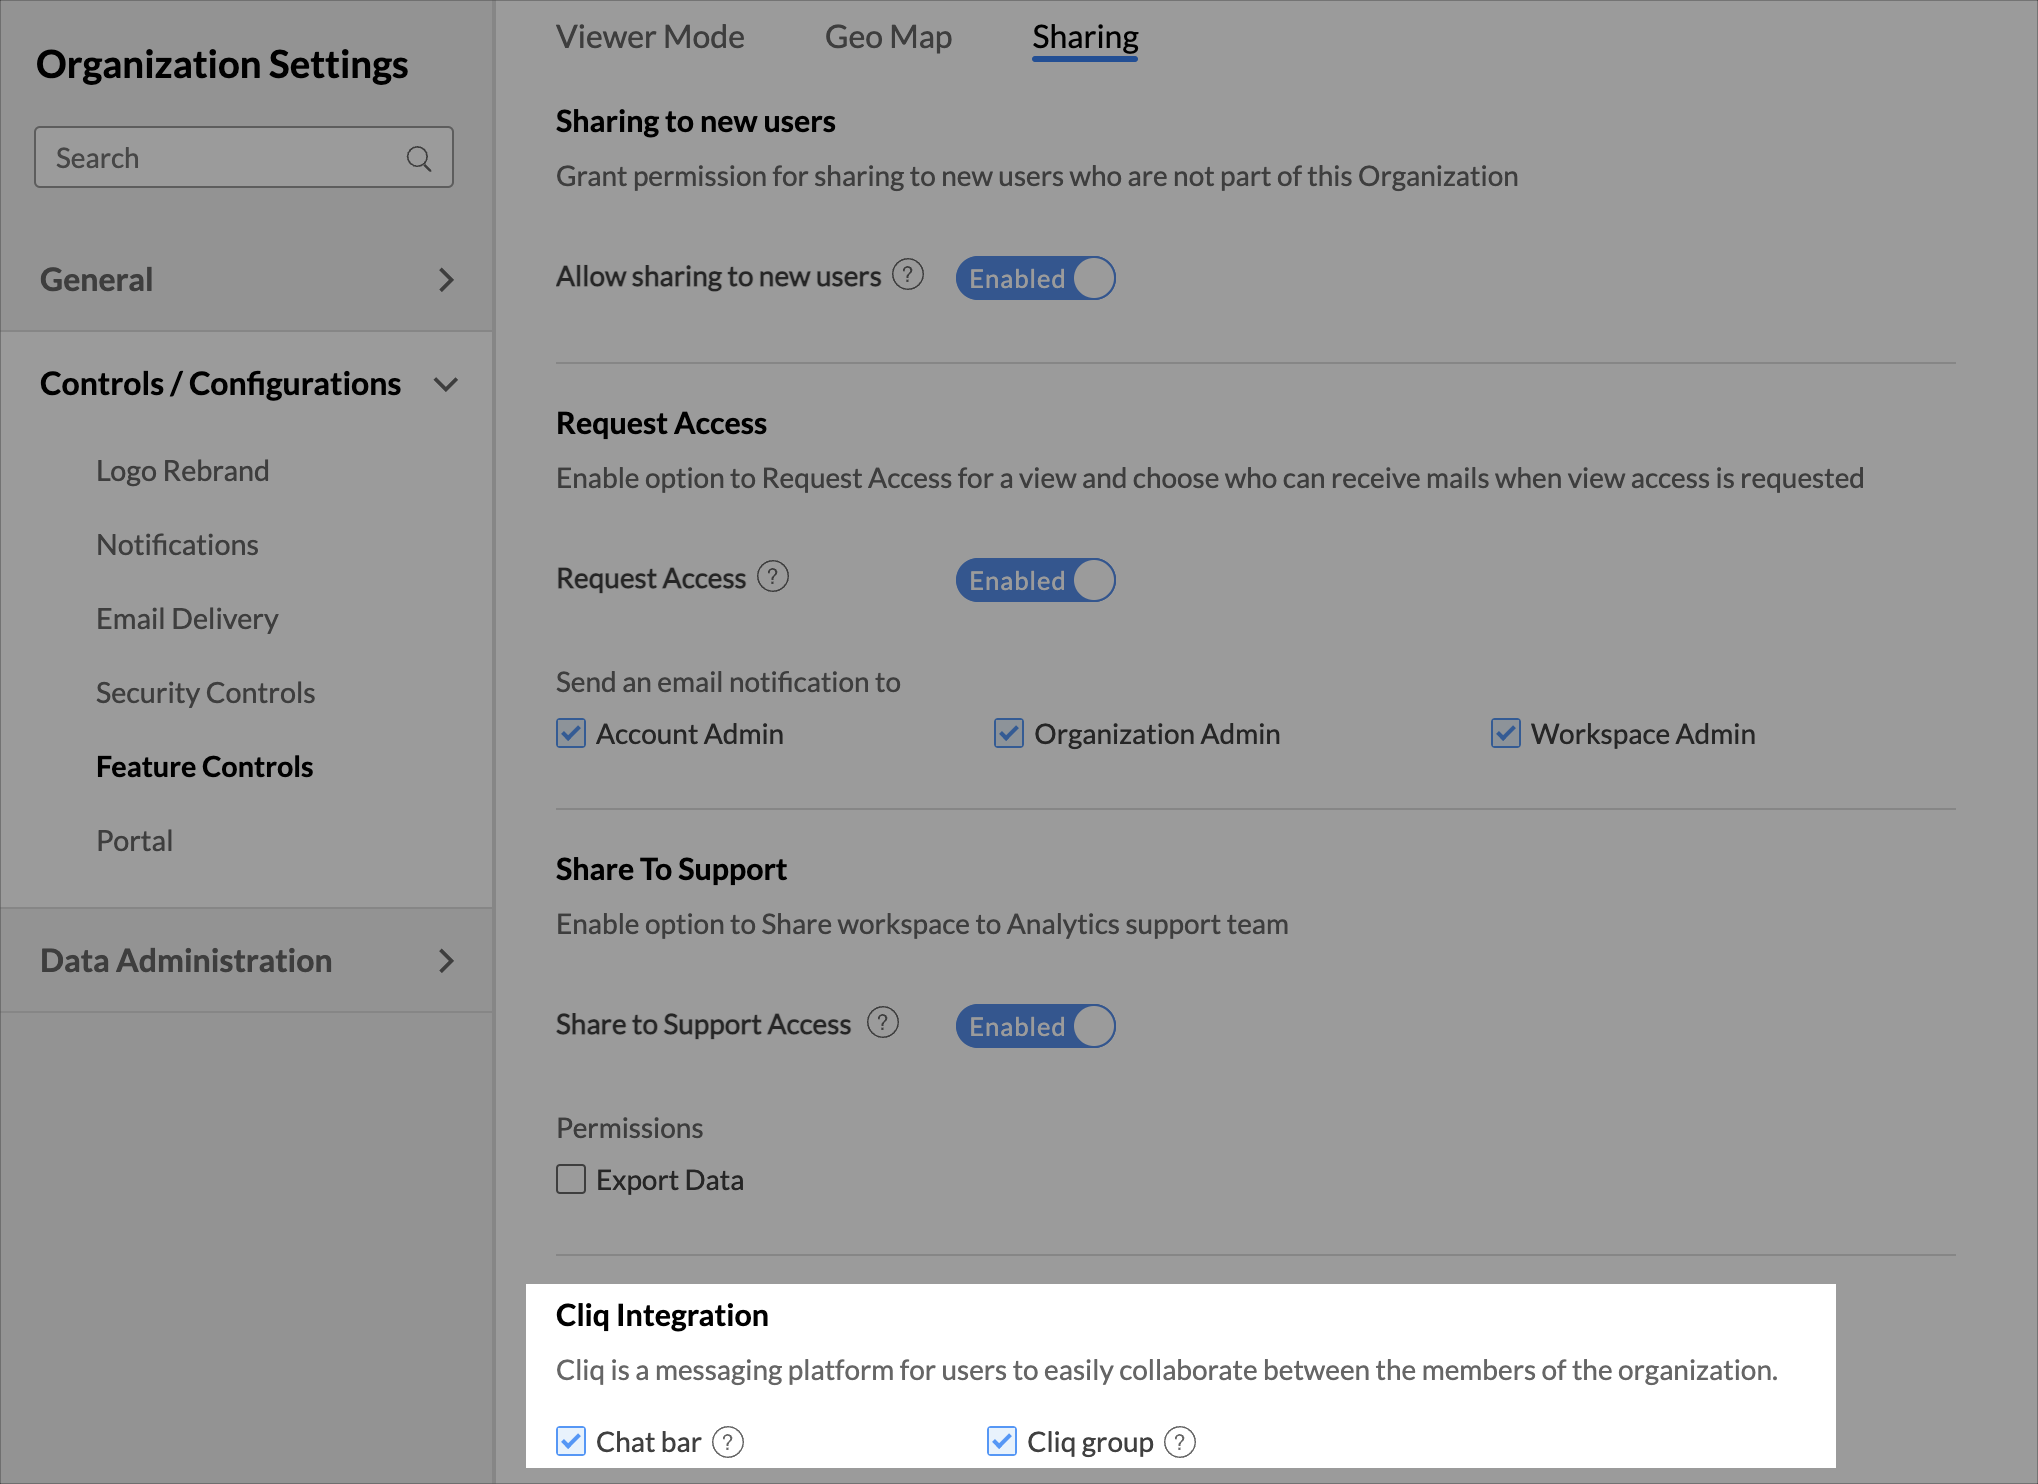Turn off the Request Access toggle
2038x1484 pixels.
pyautogui.click(x=1035, y=580)
